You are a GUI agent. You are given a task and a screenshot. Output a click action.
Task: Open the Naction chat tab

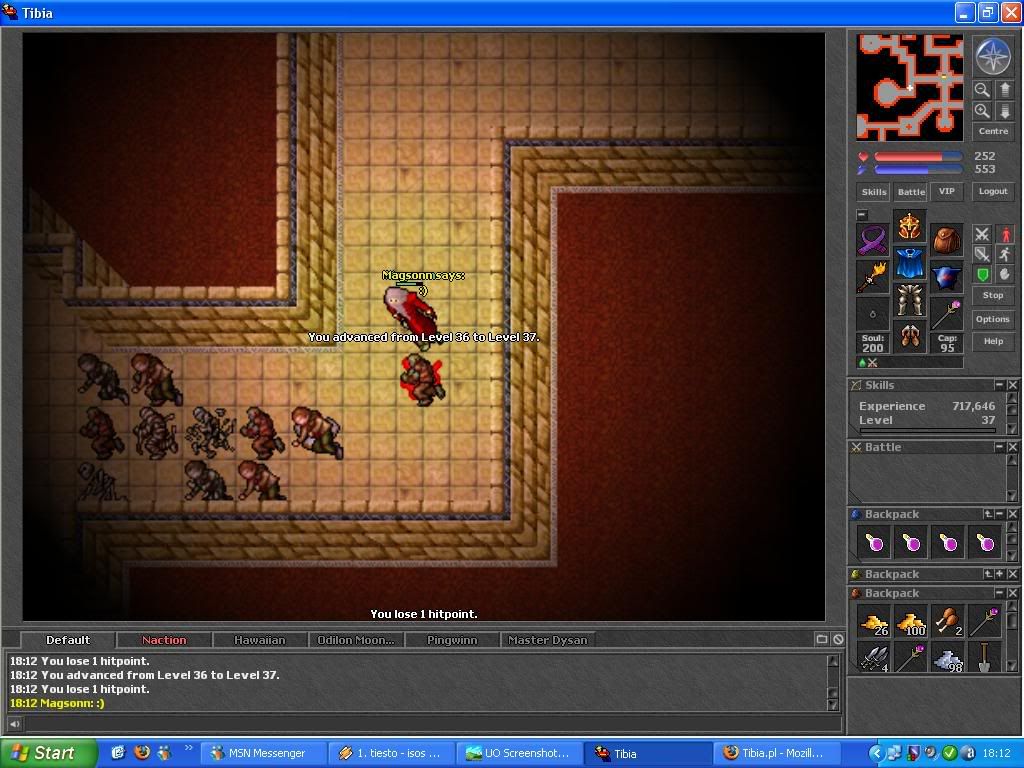[164, 640]
